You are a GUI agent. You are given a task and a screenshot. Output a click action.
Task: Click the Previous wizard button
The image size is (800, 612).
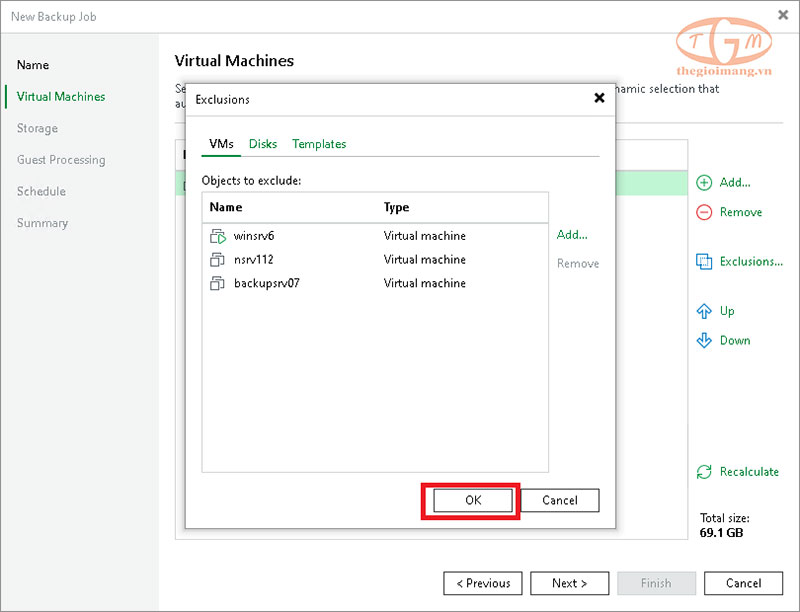[483, 583]
